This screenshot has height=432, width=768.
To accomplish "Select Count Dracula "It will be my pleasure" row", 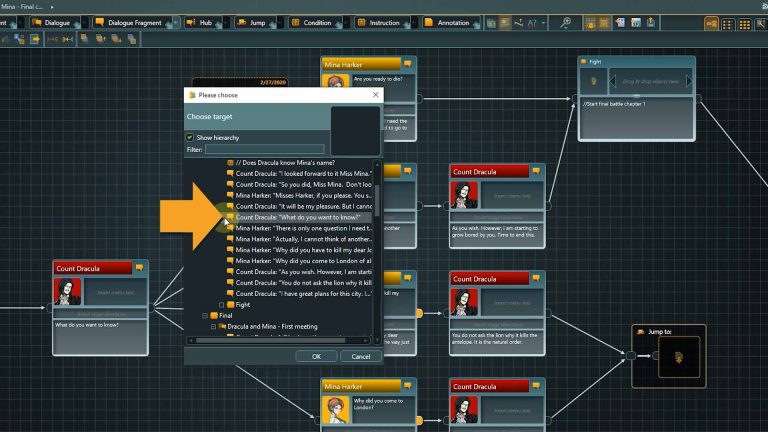I will coord(299,206).
